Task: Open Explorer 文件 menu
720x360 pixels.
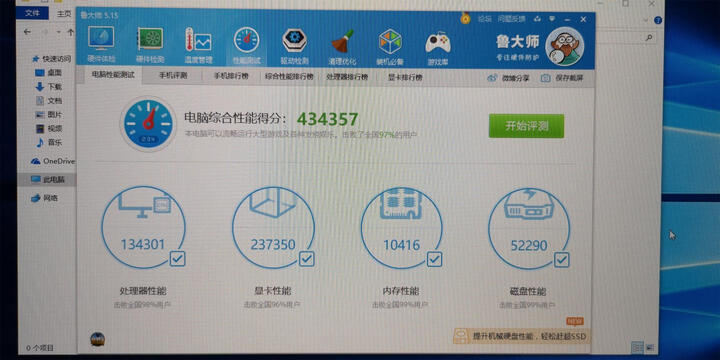Action: 32,13
